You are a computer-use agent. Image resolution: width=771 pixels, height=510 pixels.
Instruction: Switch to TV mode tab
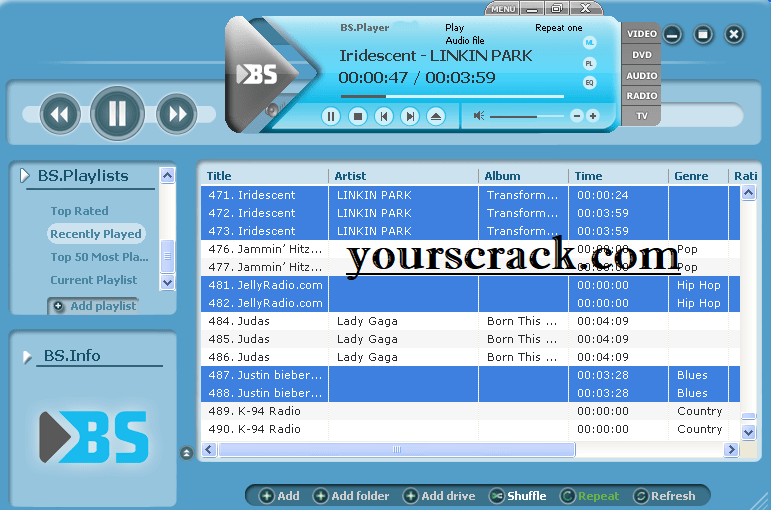click(x=641, y=116)
